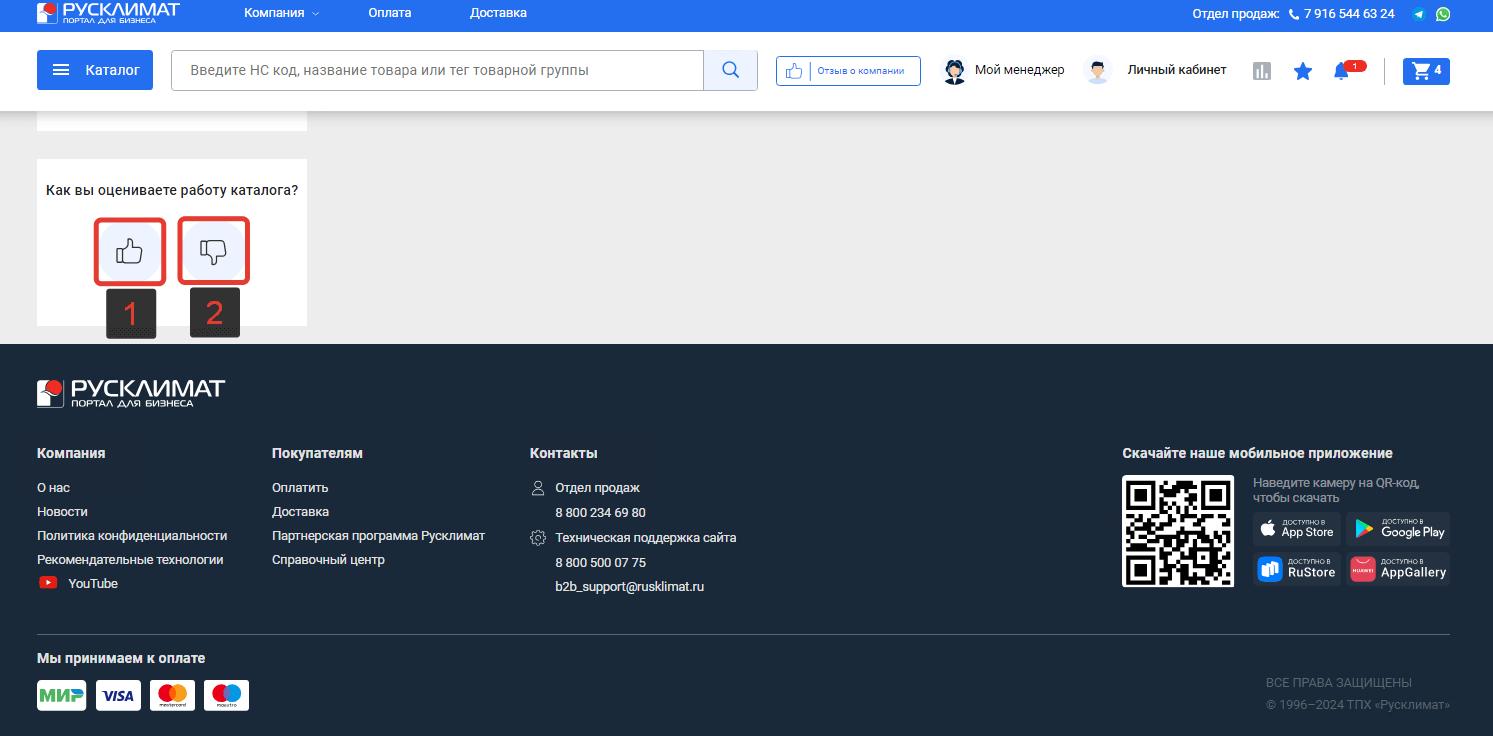
Task: Rate catalog with thumbs up
Action: point(130,251)
